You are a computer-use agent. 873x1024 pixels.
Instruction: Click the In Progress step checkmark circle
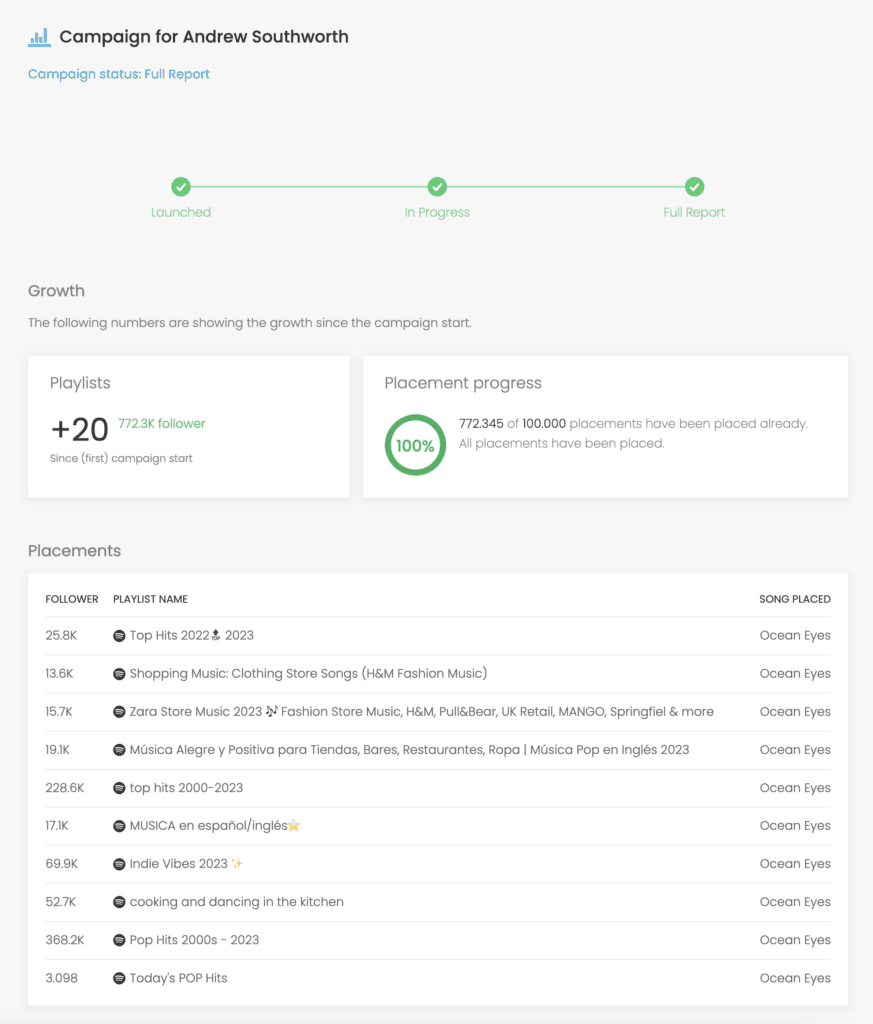(437, 187)
